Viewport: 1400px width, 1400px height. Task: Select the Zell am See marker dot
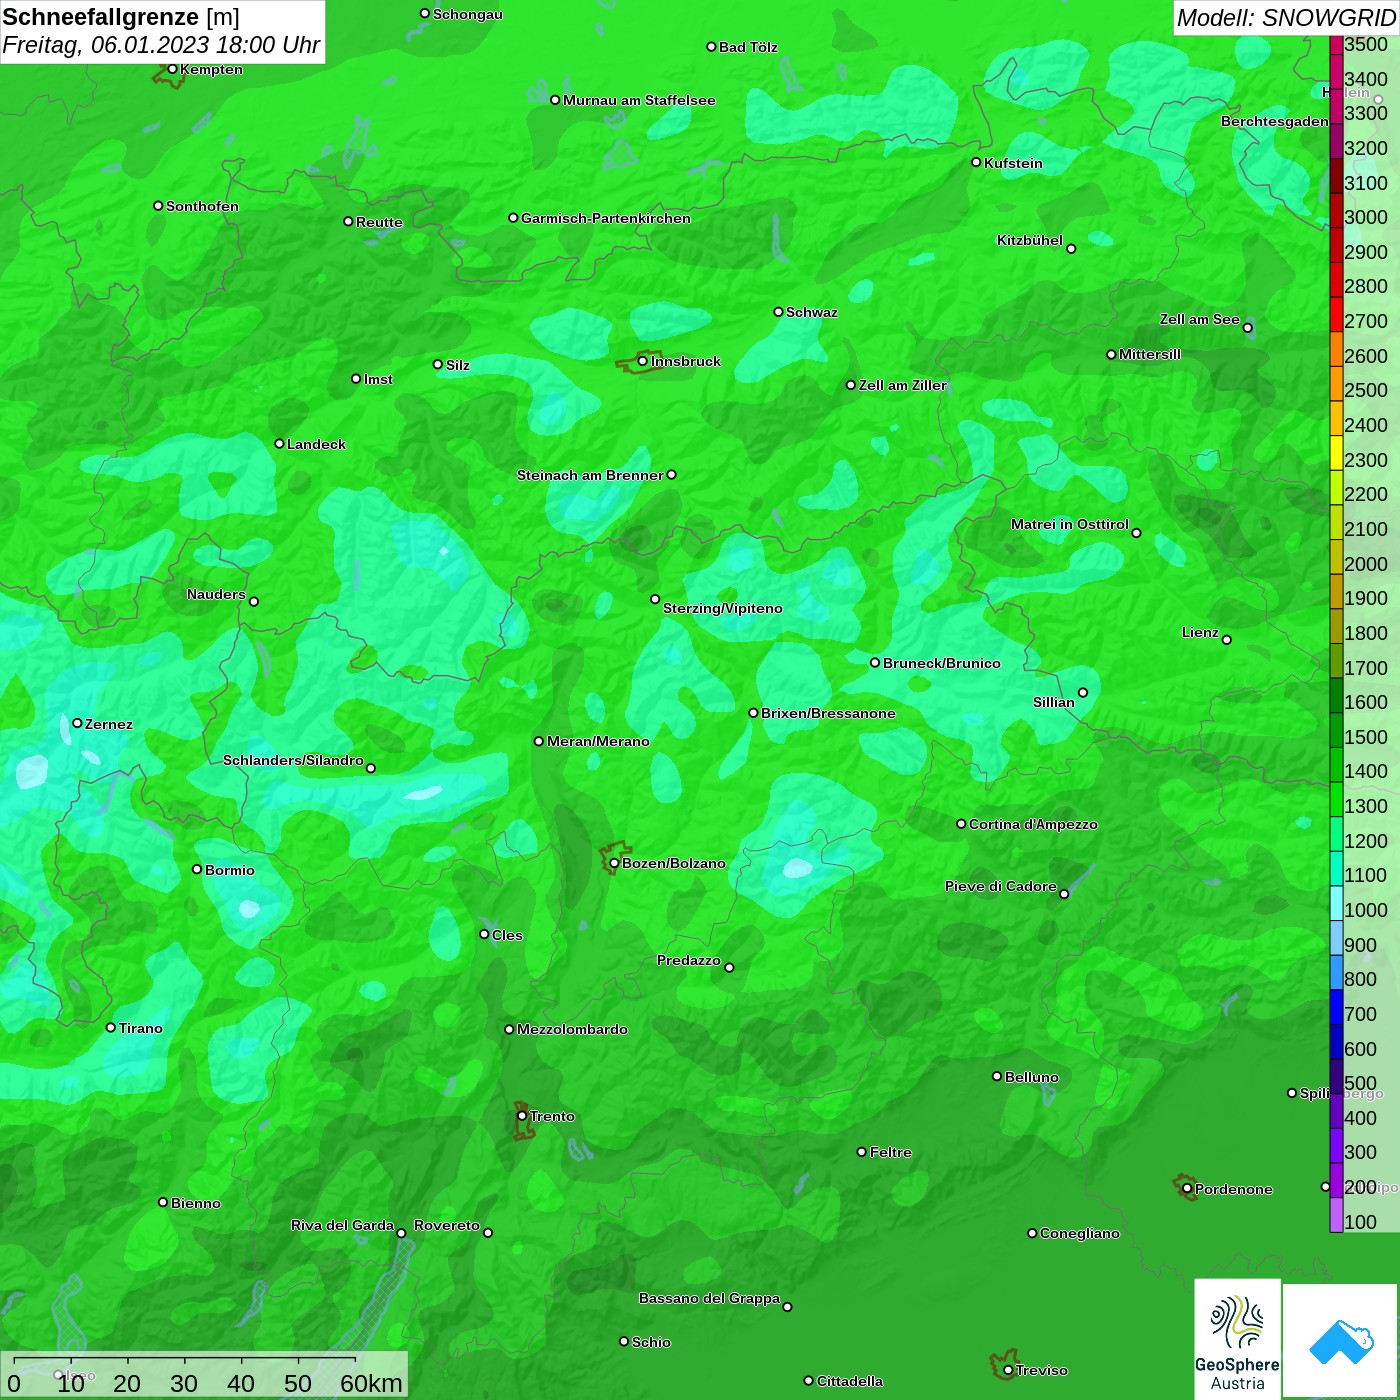coord(1247,328)
